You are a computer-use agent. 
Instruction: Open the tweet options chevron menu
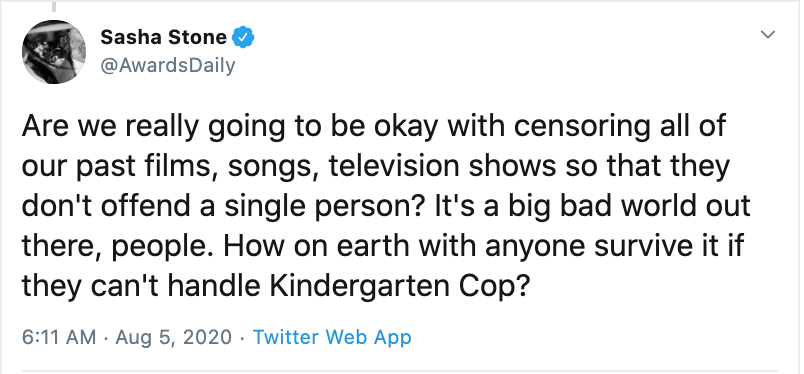click(767, 35)
